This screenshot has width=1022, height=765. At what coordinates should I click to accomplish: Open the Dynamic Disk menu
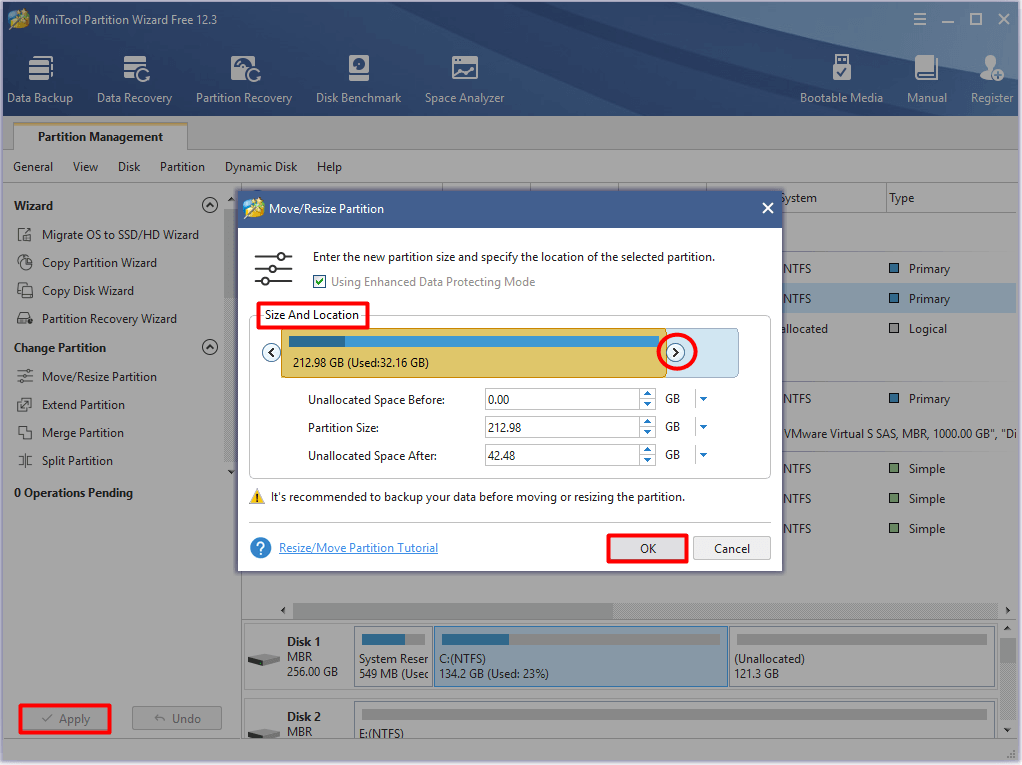click(261, 167)
